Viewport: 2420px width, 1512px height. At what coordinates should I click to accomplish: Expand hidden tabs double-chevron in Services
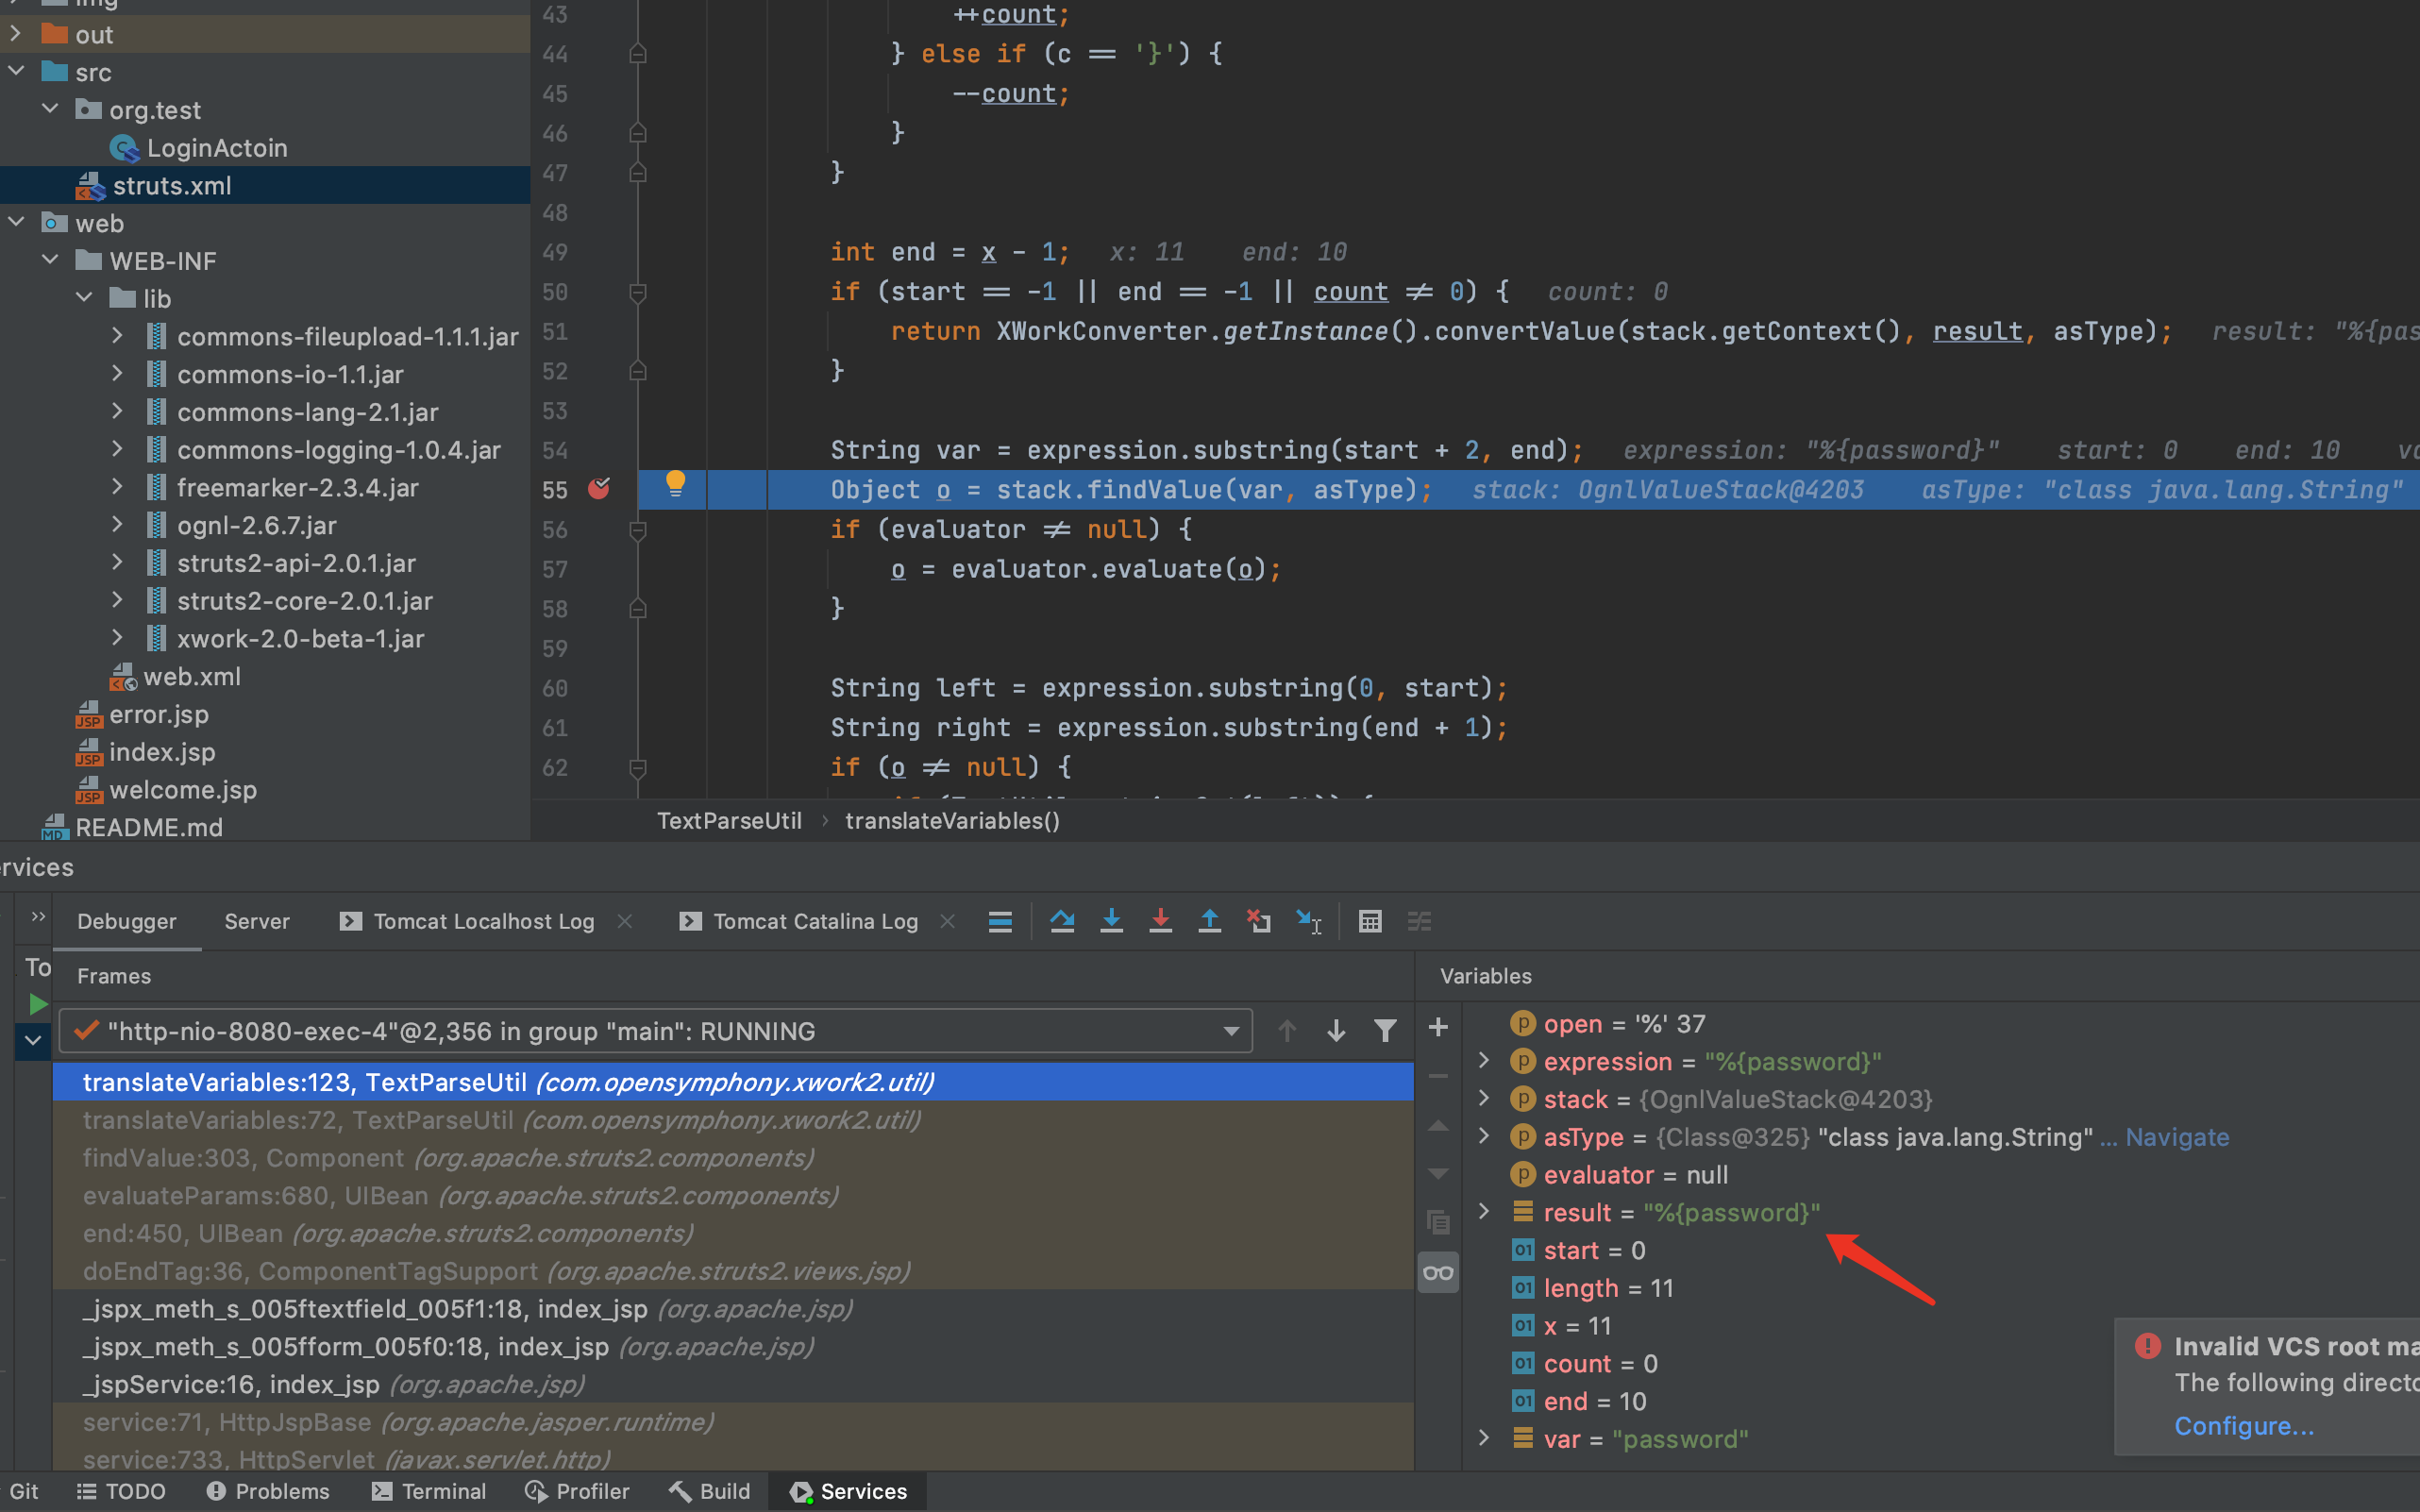coord(38,917)
